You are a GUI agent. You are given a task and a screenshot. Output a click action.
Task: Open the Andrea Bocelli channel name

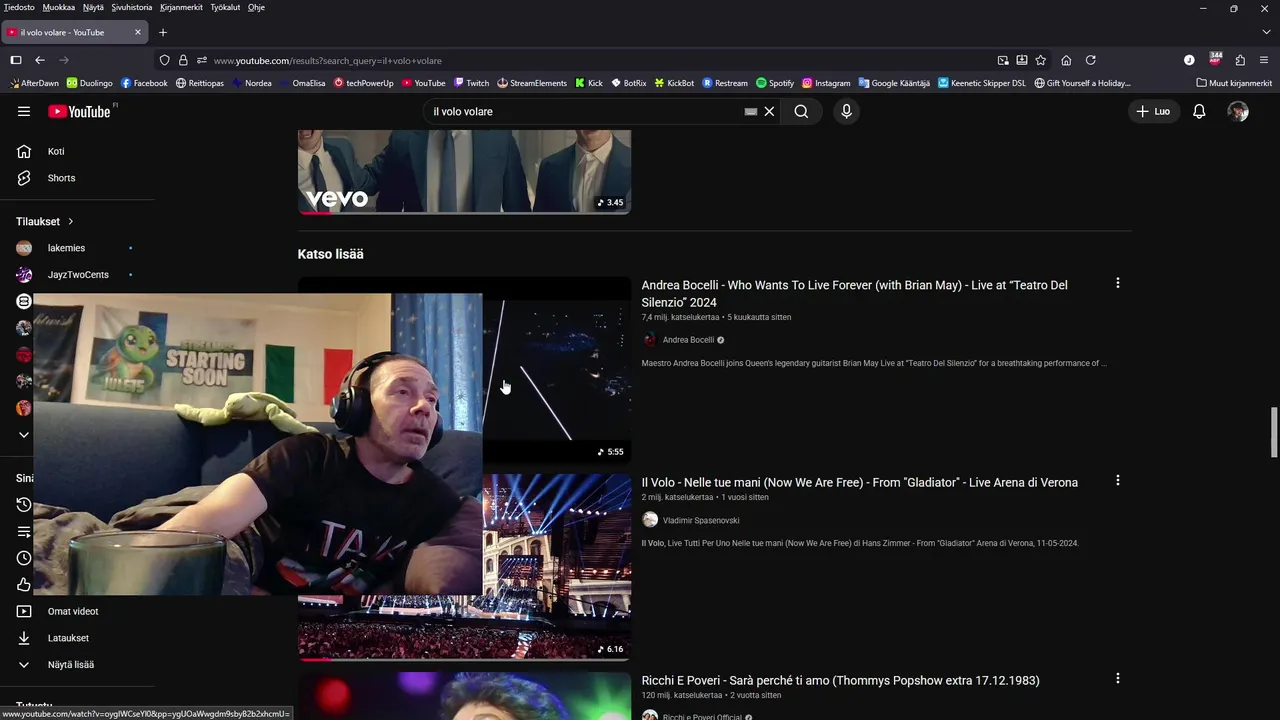pos(688,340)
